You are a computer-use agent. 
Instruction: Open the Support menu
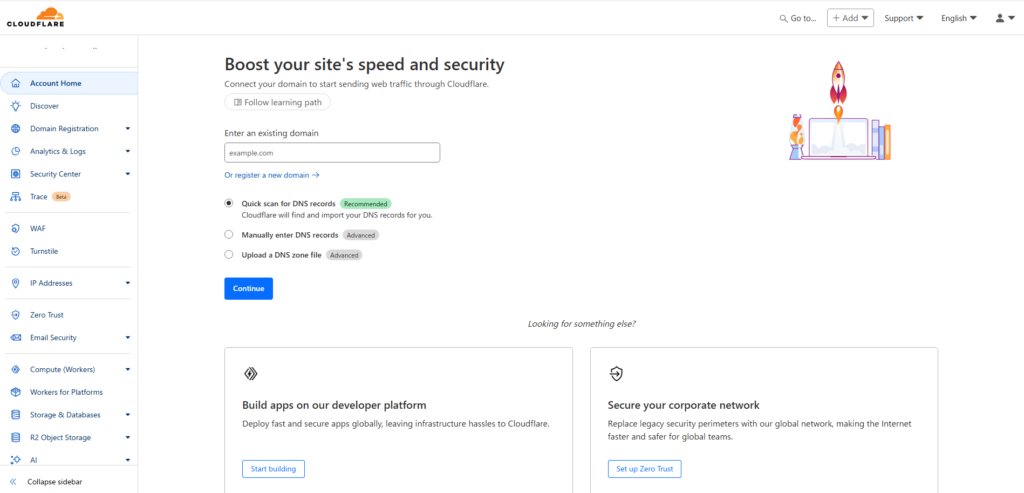[903, 18]
